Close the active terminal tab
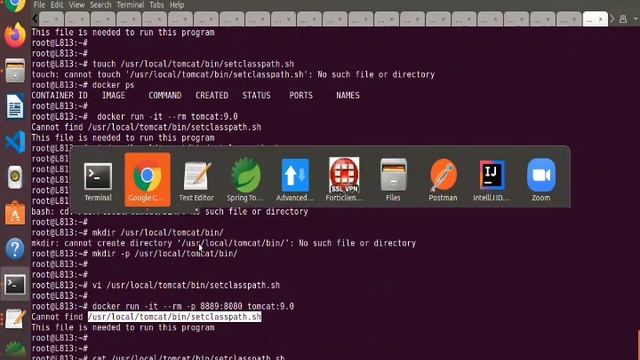640x360 pixels. click(600, 19)
